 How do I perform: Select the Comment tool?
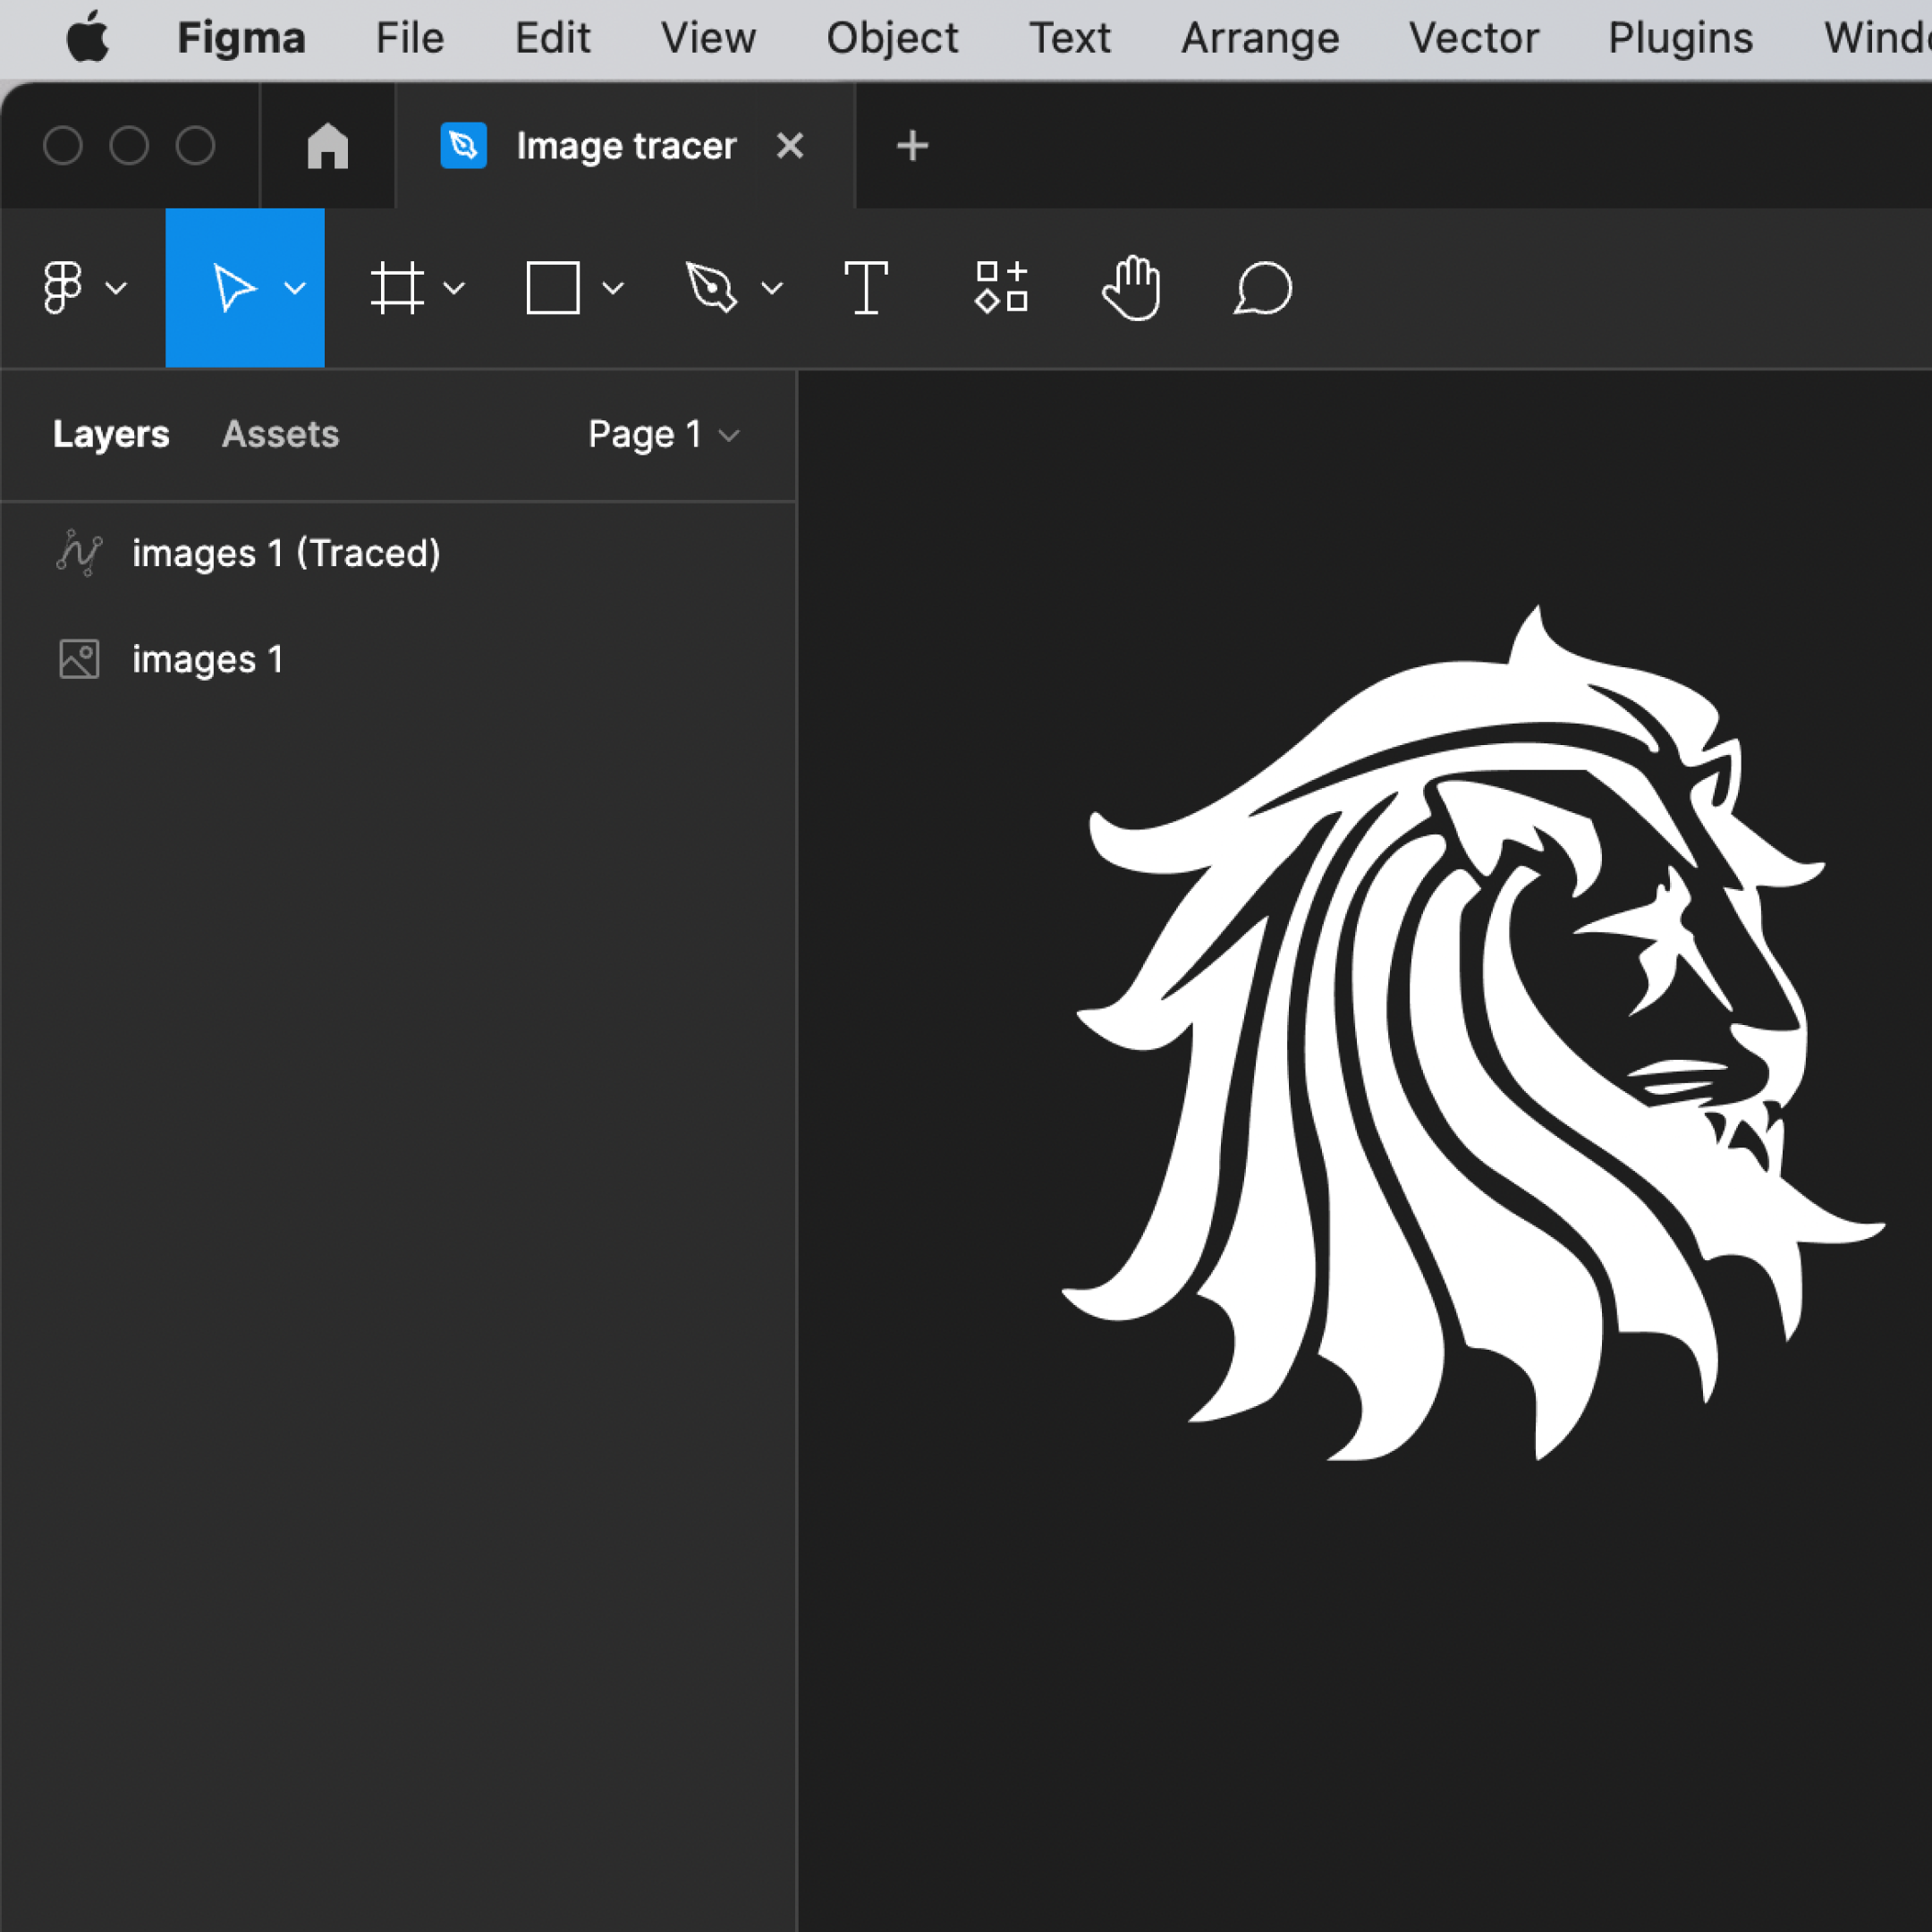click(1263, 289)
